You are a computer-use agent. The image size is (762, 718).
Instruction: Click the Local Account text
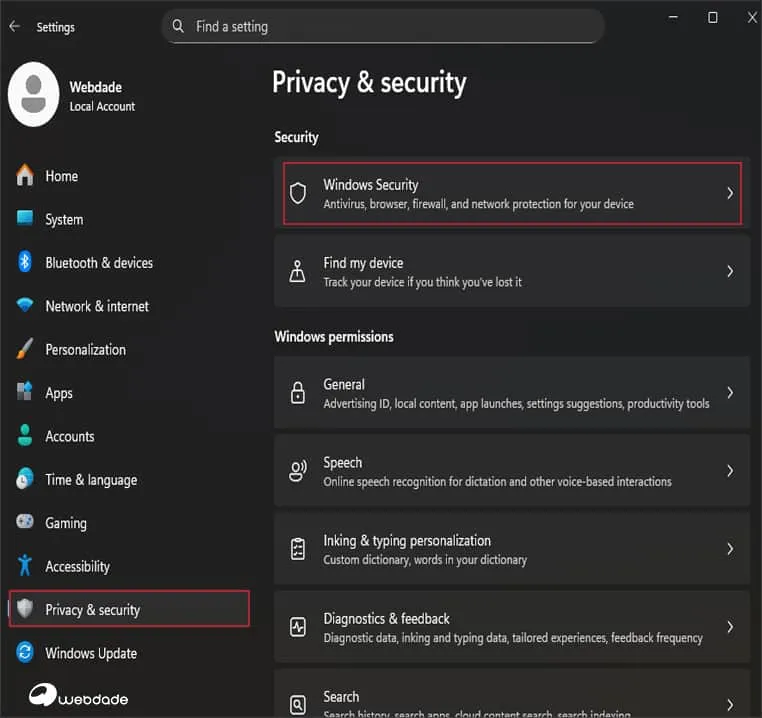(102, 106)
